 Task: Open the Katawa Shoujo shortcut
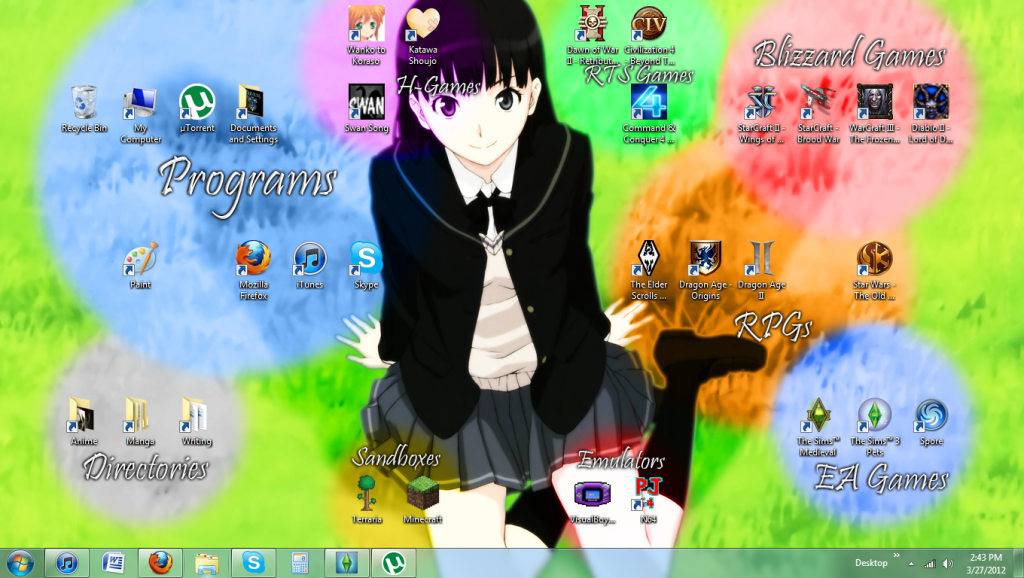tap(422, 24)
